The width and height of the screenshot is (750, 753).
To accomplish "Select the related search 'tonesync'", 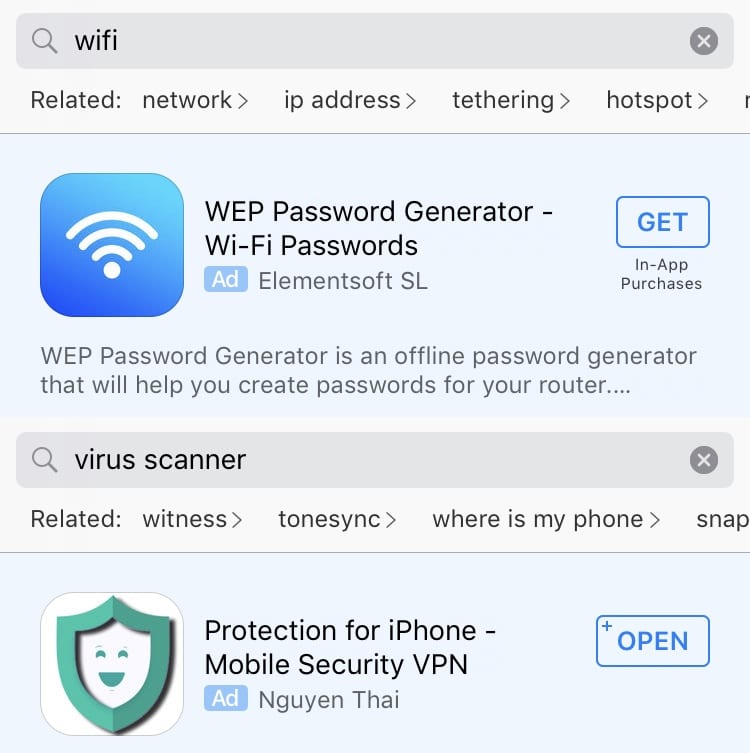I will (338, 519).
